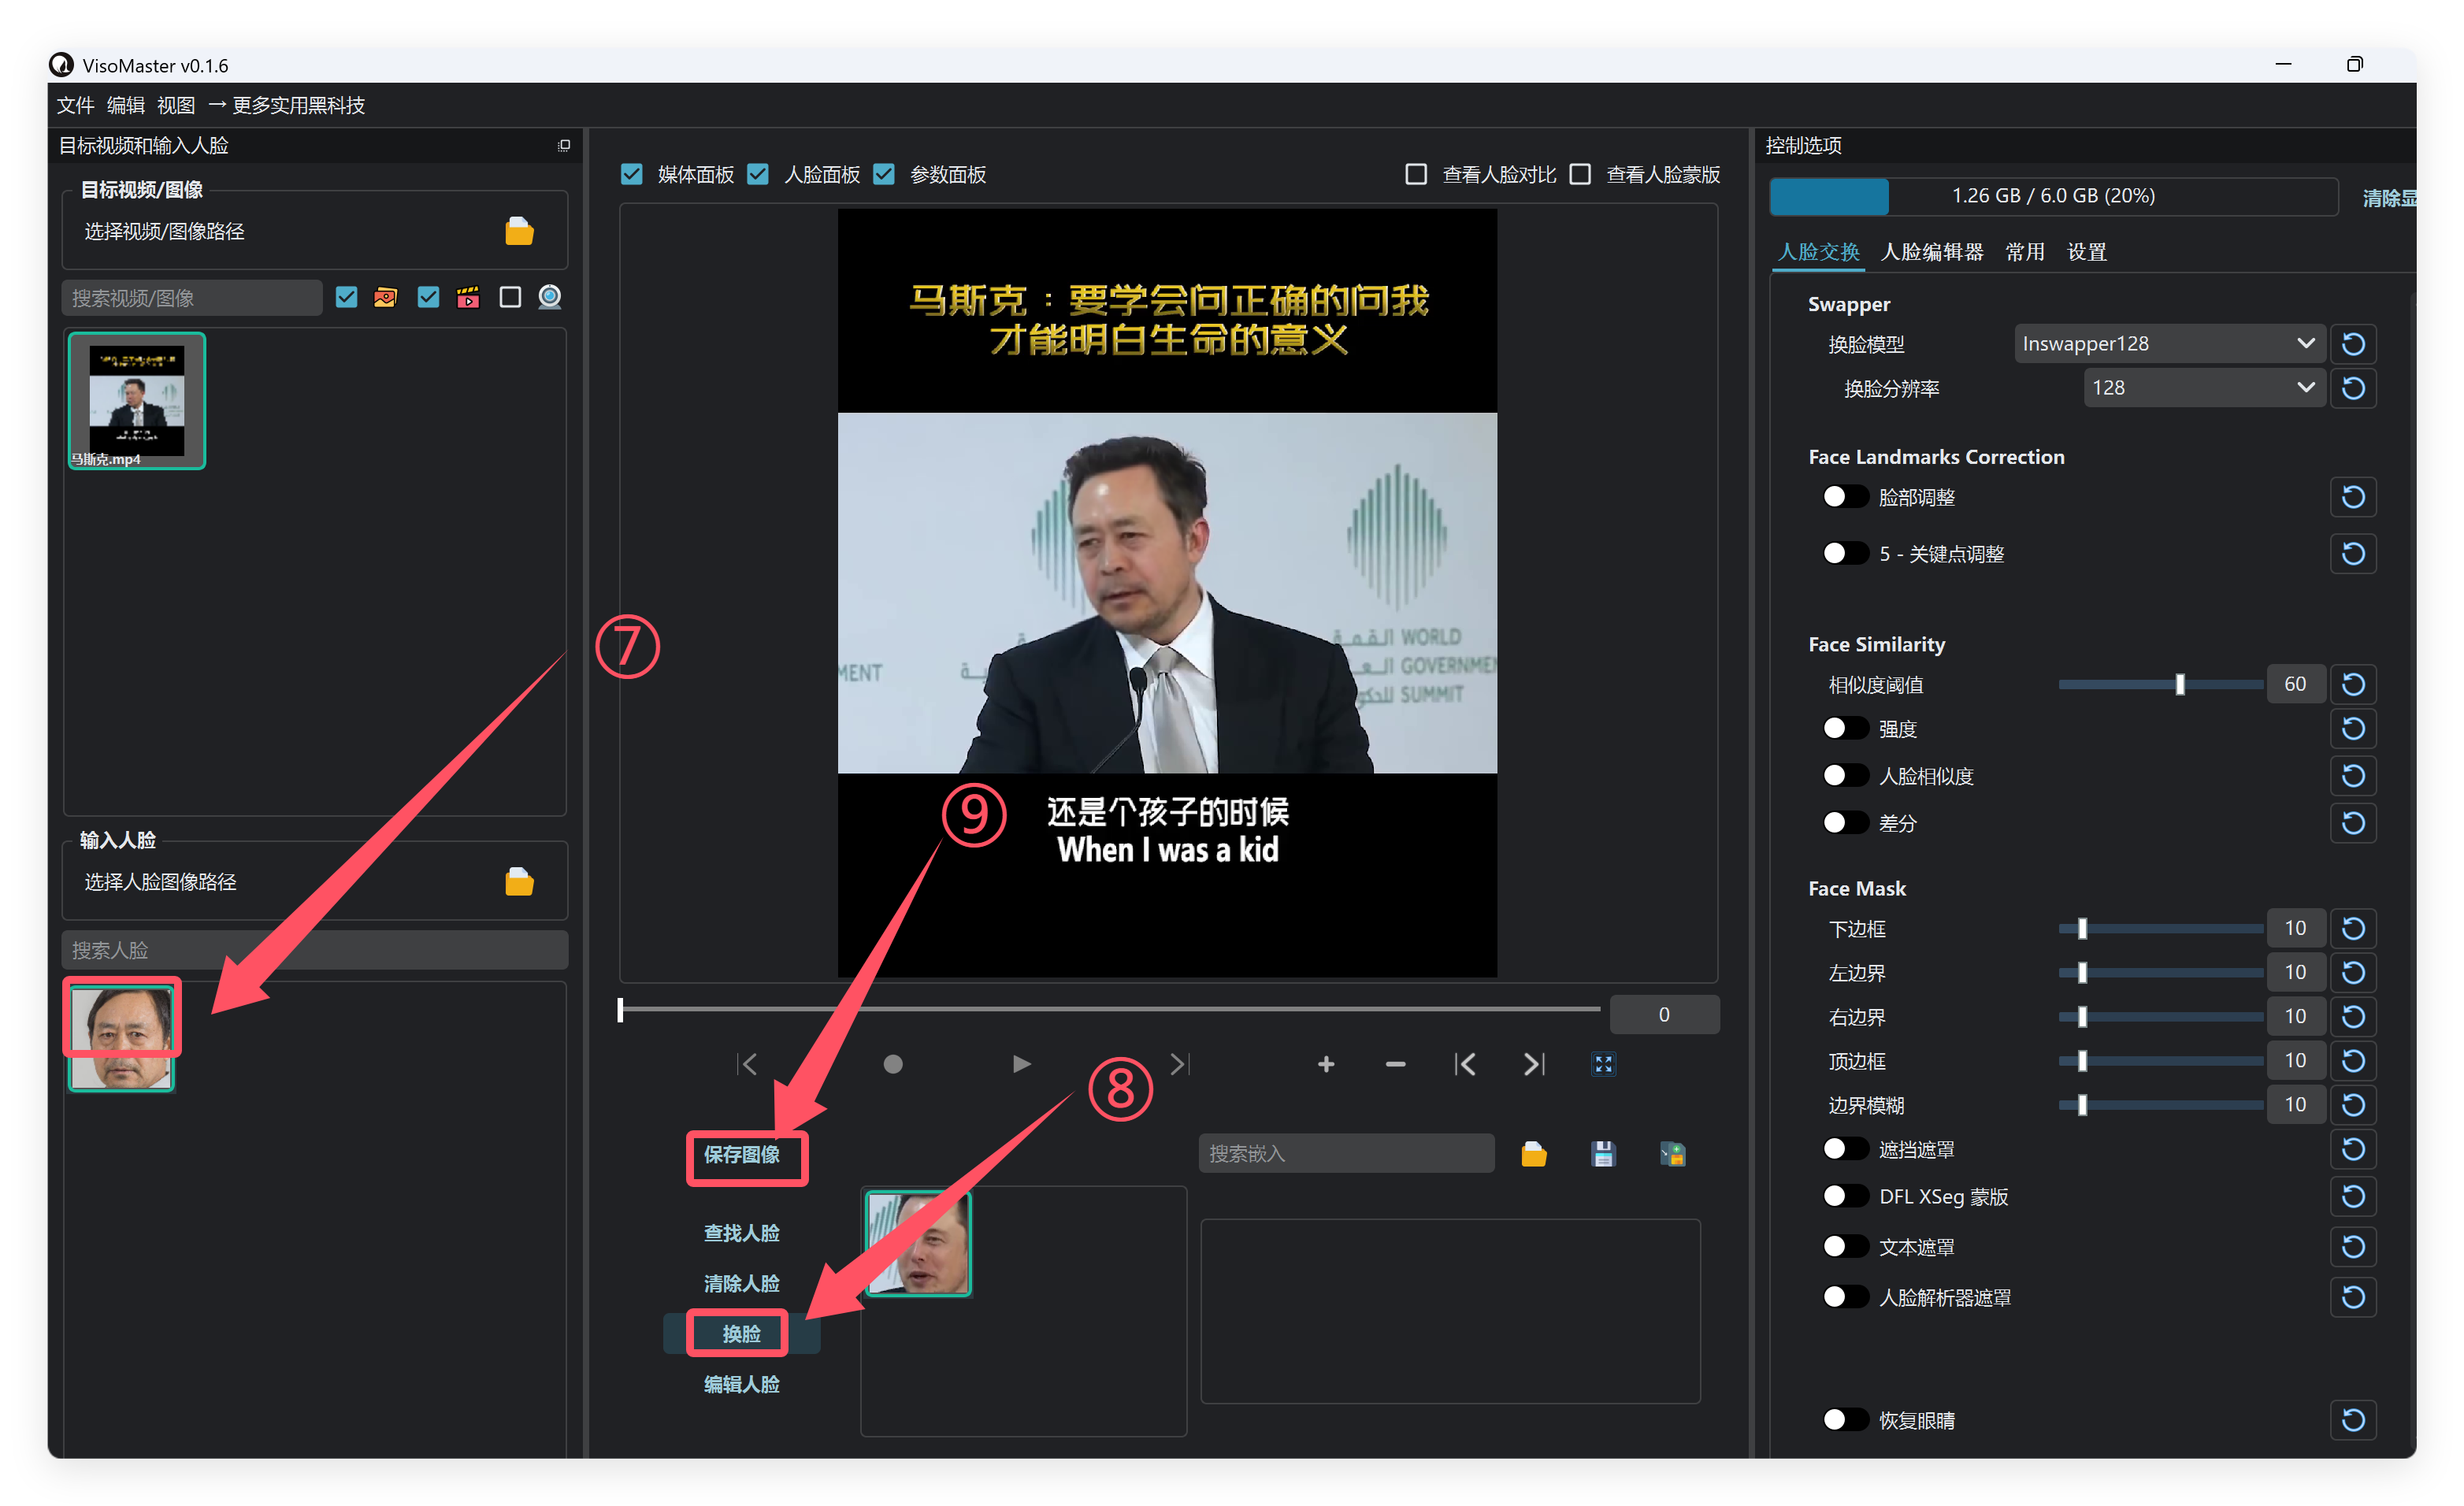Remove a marker with the minus icon
Screen dimensions: 2464x1506
[x=1396, y=1064]
